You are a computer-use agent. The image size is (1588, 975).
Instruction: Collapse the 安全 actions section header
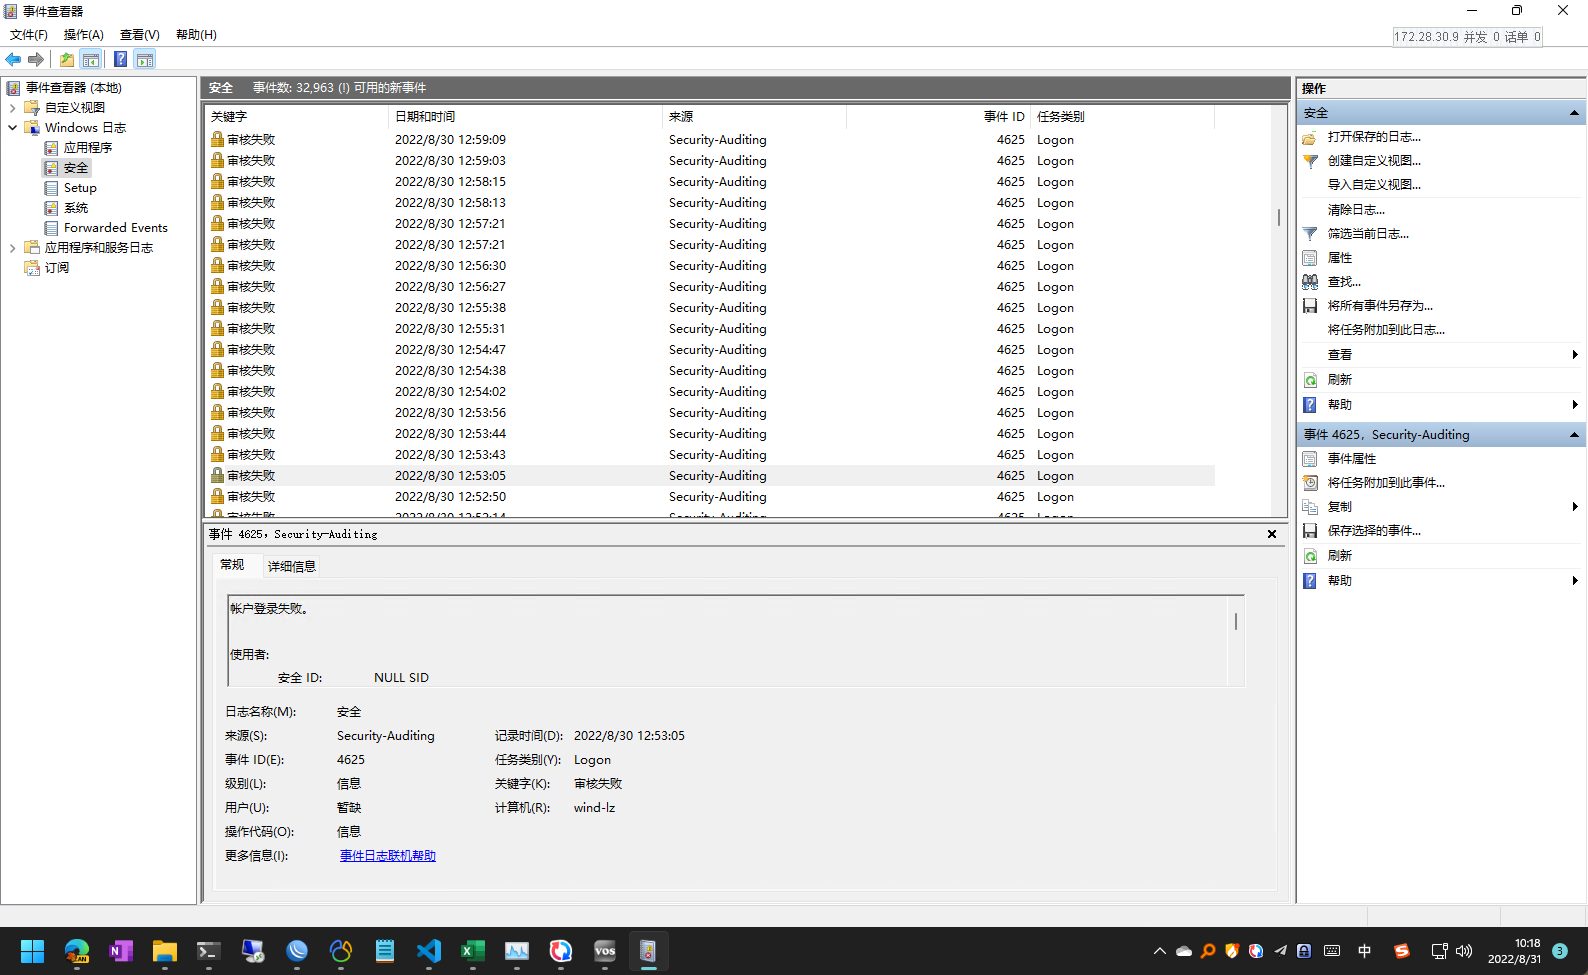1574,113
